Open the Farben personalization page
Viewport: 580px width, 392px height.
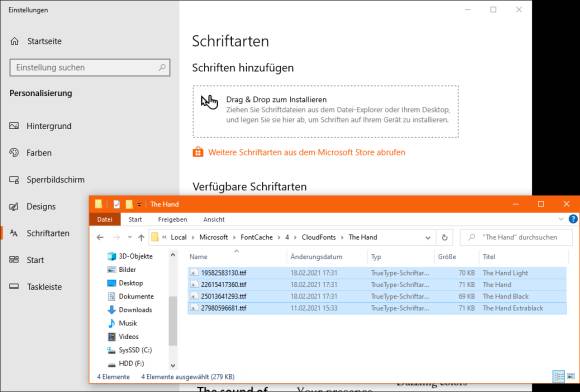tap(30, 153)
